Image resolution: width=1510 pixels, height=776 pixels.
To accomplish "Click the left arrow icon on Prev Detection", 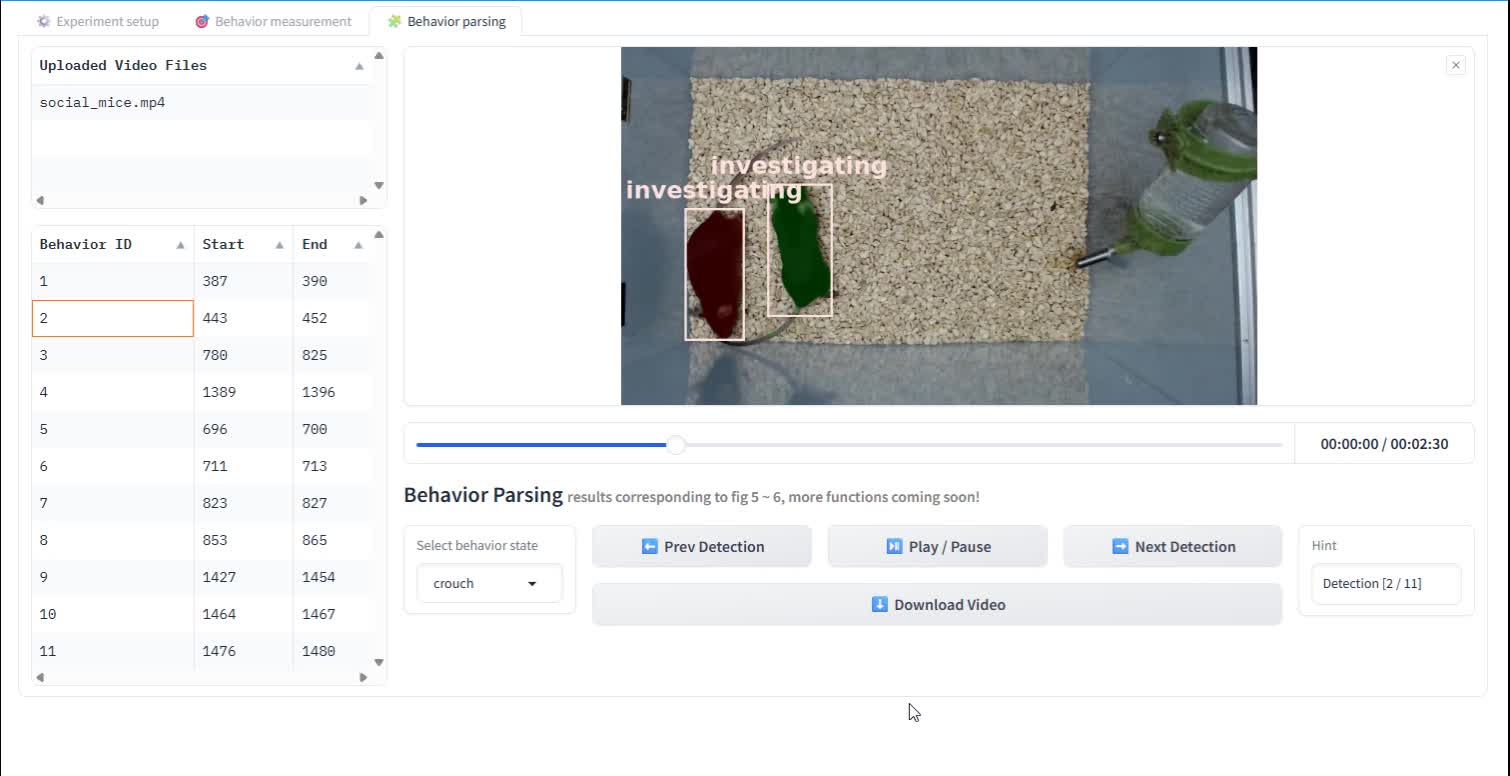I will pos(650,546).
